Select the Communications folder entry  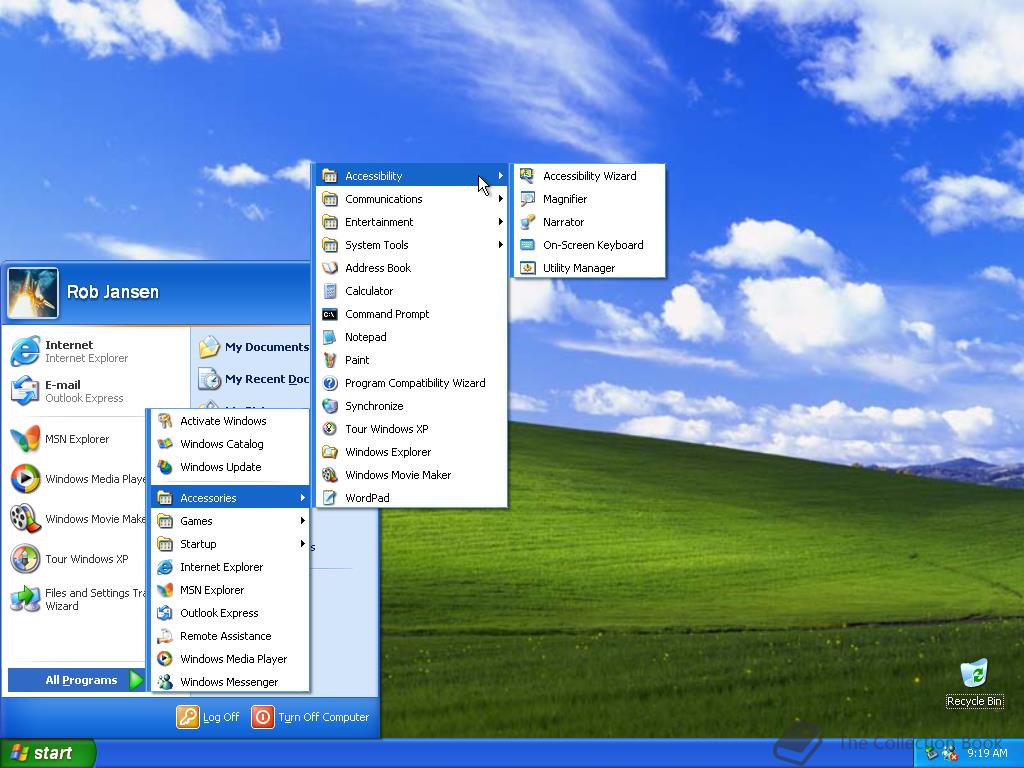click(411, 199)
